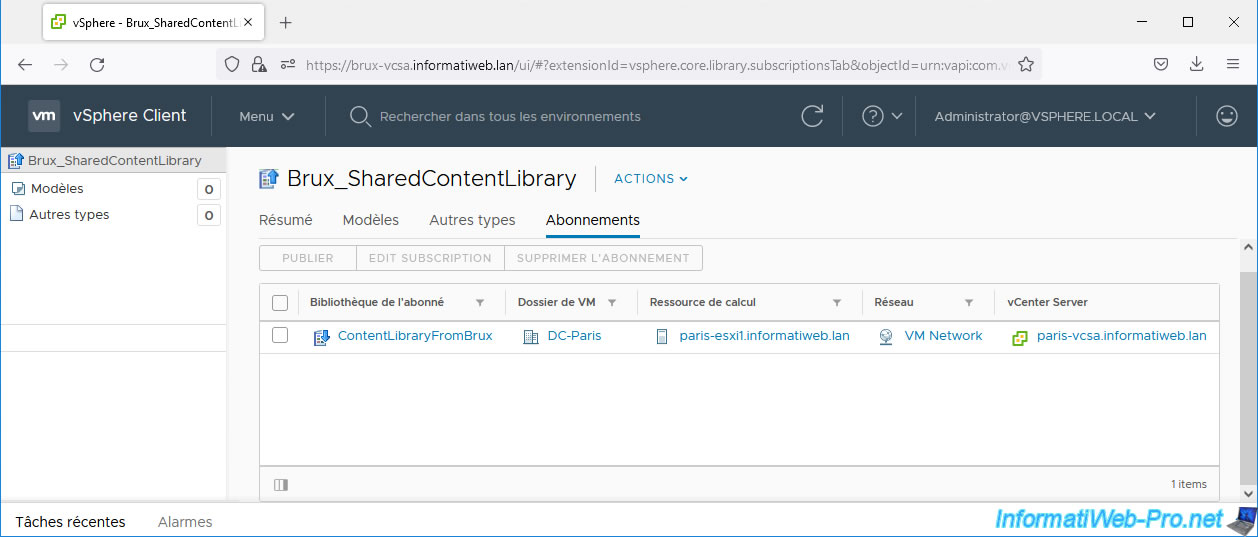Viewport: 1258px width, 537px height.
Task: Switch to the Résumé tab
Action: [x=285, y=220]
